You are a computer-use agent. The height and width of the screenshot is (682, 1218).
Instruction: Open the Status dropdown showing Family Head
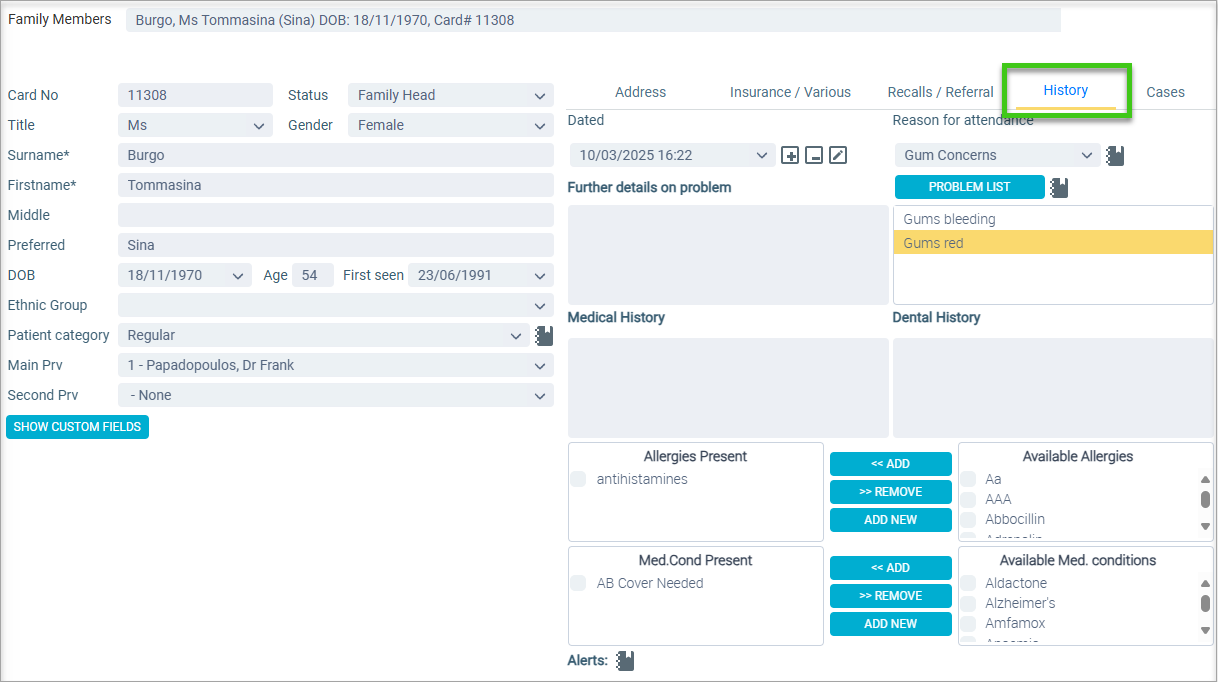[x=451, y=95]
